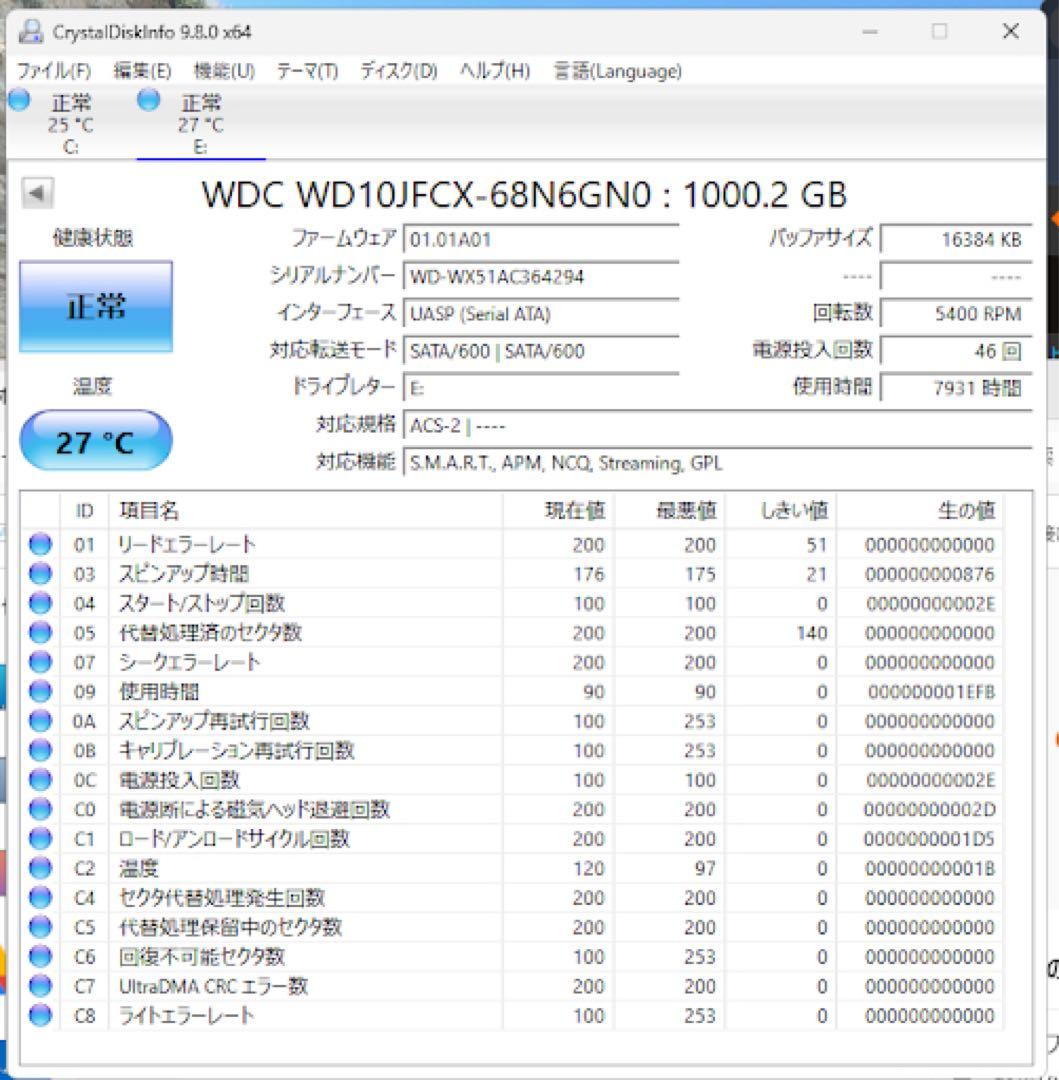Switch to the E: drive tab

201,124
